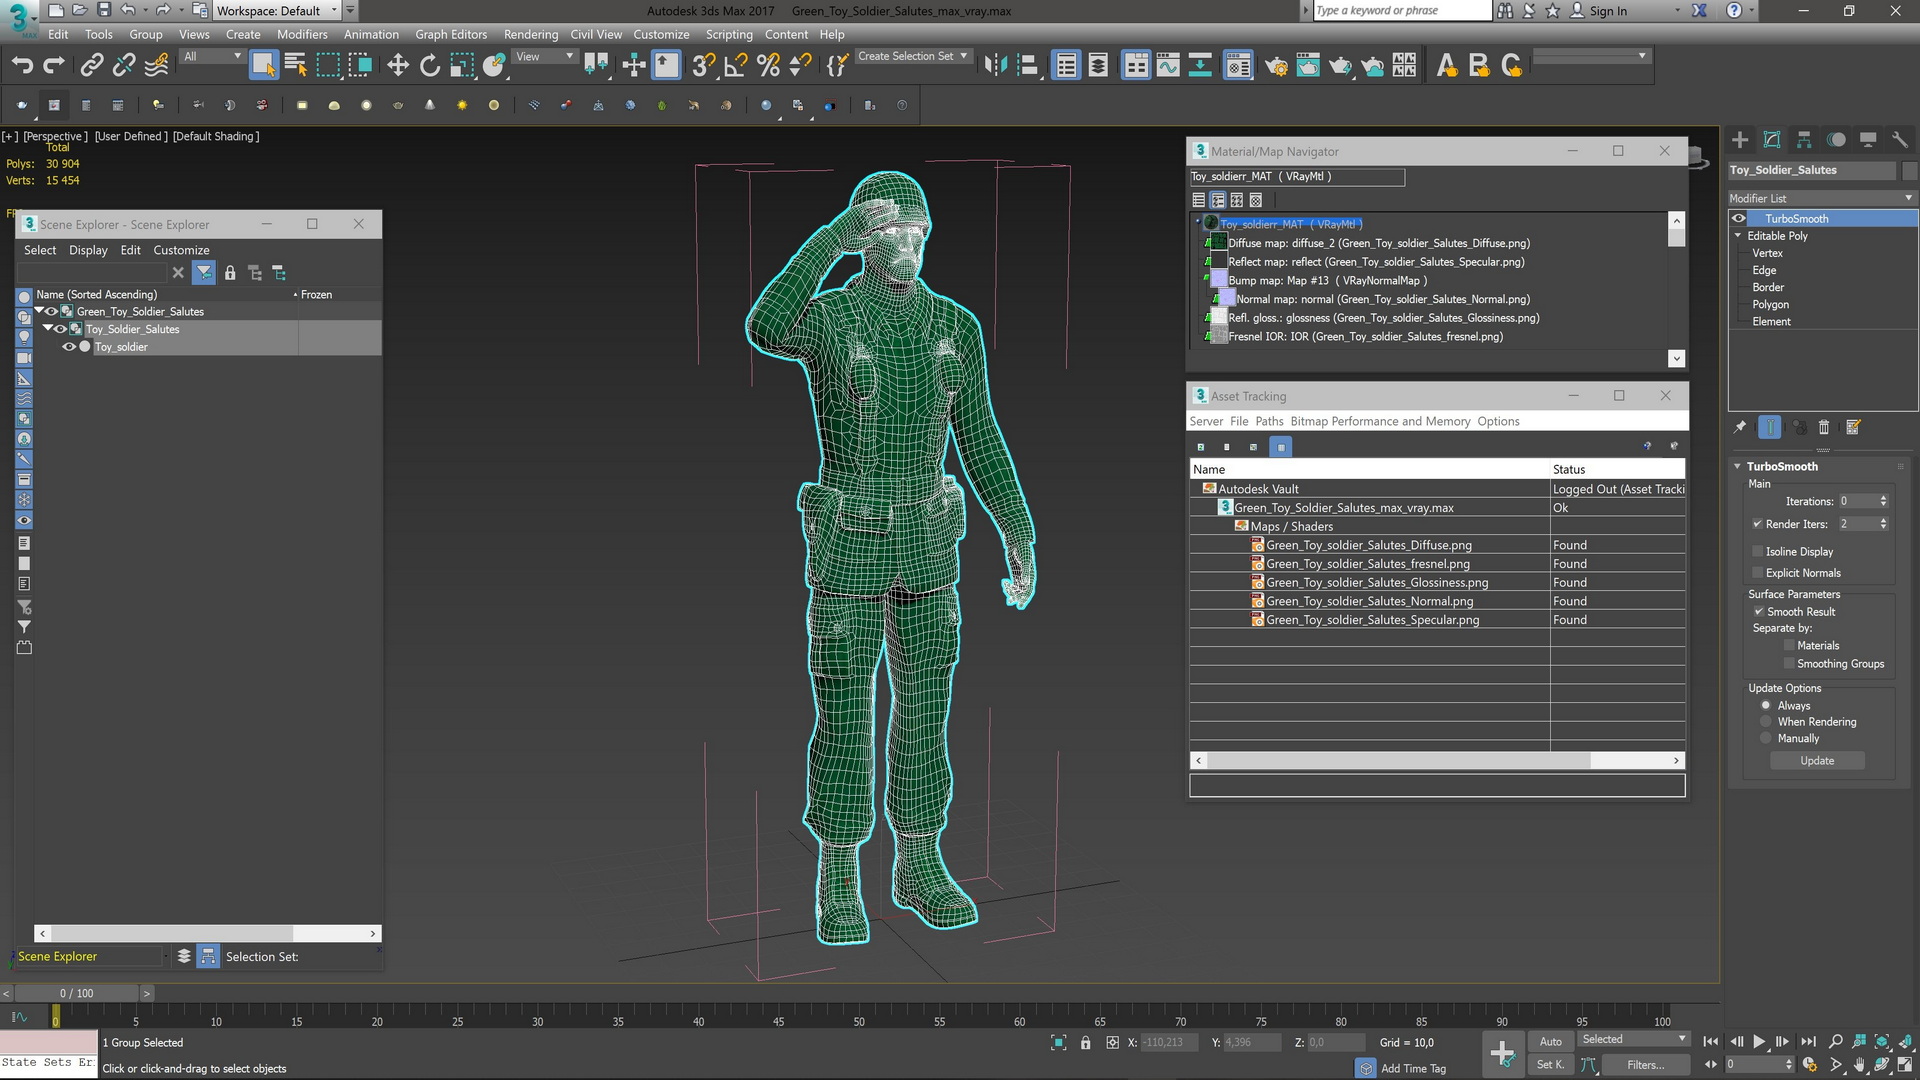The image size is (1920, 1080).
Task: Click Sign In link
Action: click(1608, 11)
